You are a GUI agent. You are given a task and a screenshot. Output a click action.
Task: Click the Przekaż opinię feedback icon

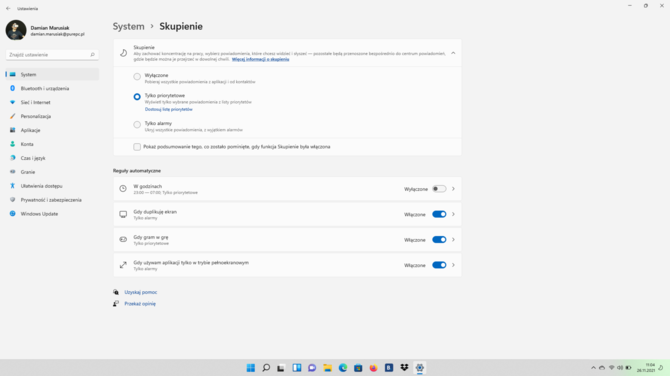pos(116,303)
